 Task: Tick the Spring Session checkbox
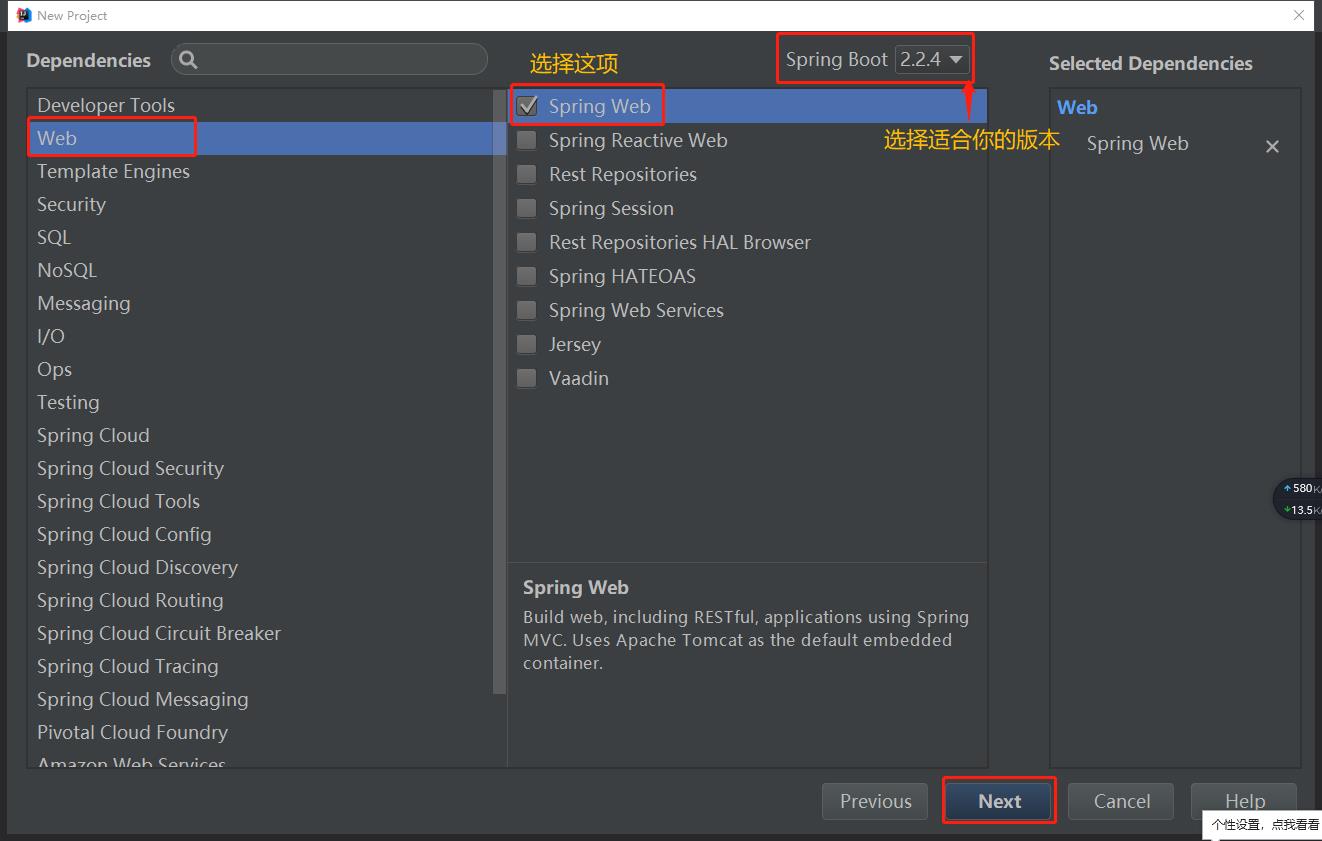pos(527,208)
